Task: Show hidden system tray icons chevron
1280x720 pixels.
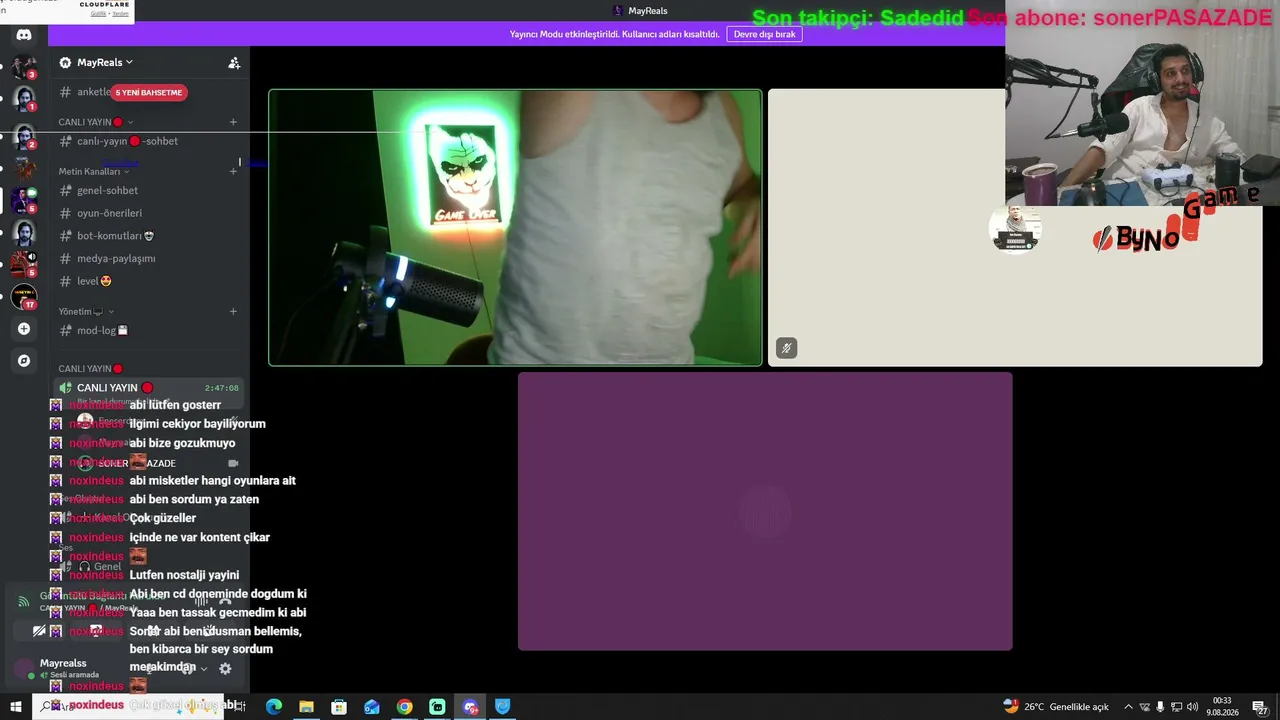Action: coord(1128,707)
